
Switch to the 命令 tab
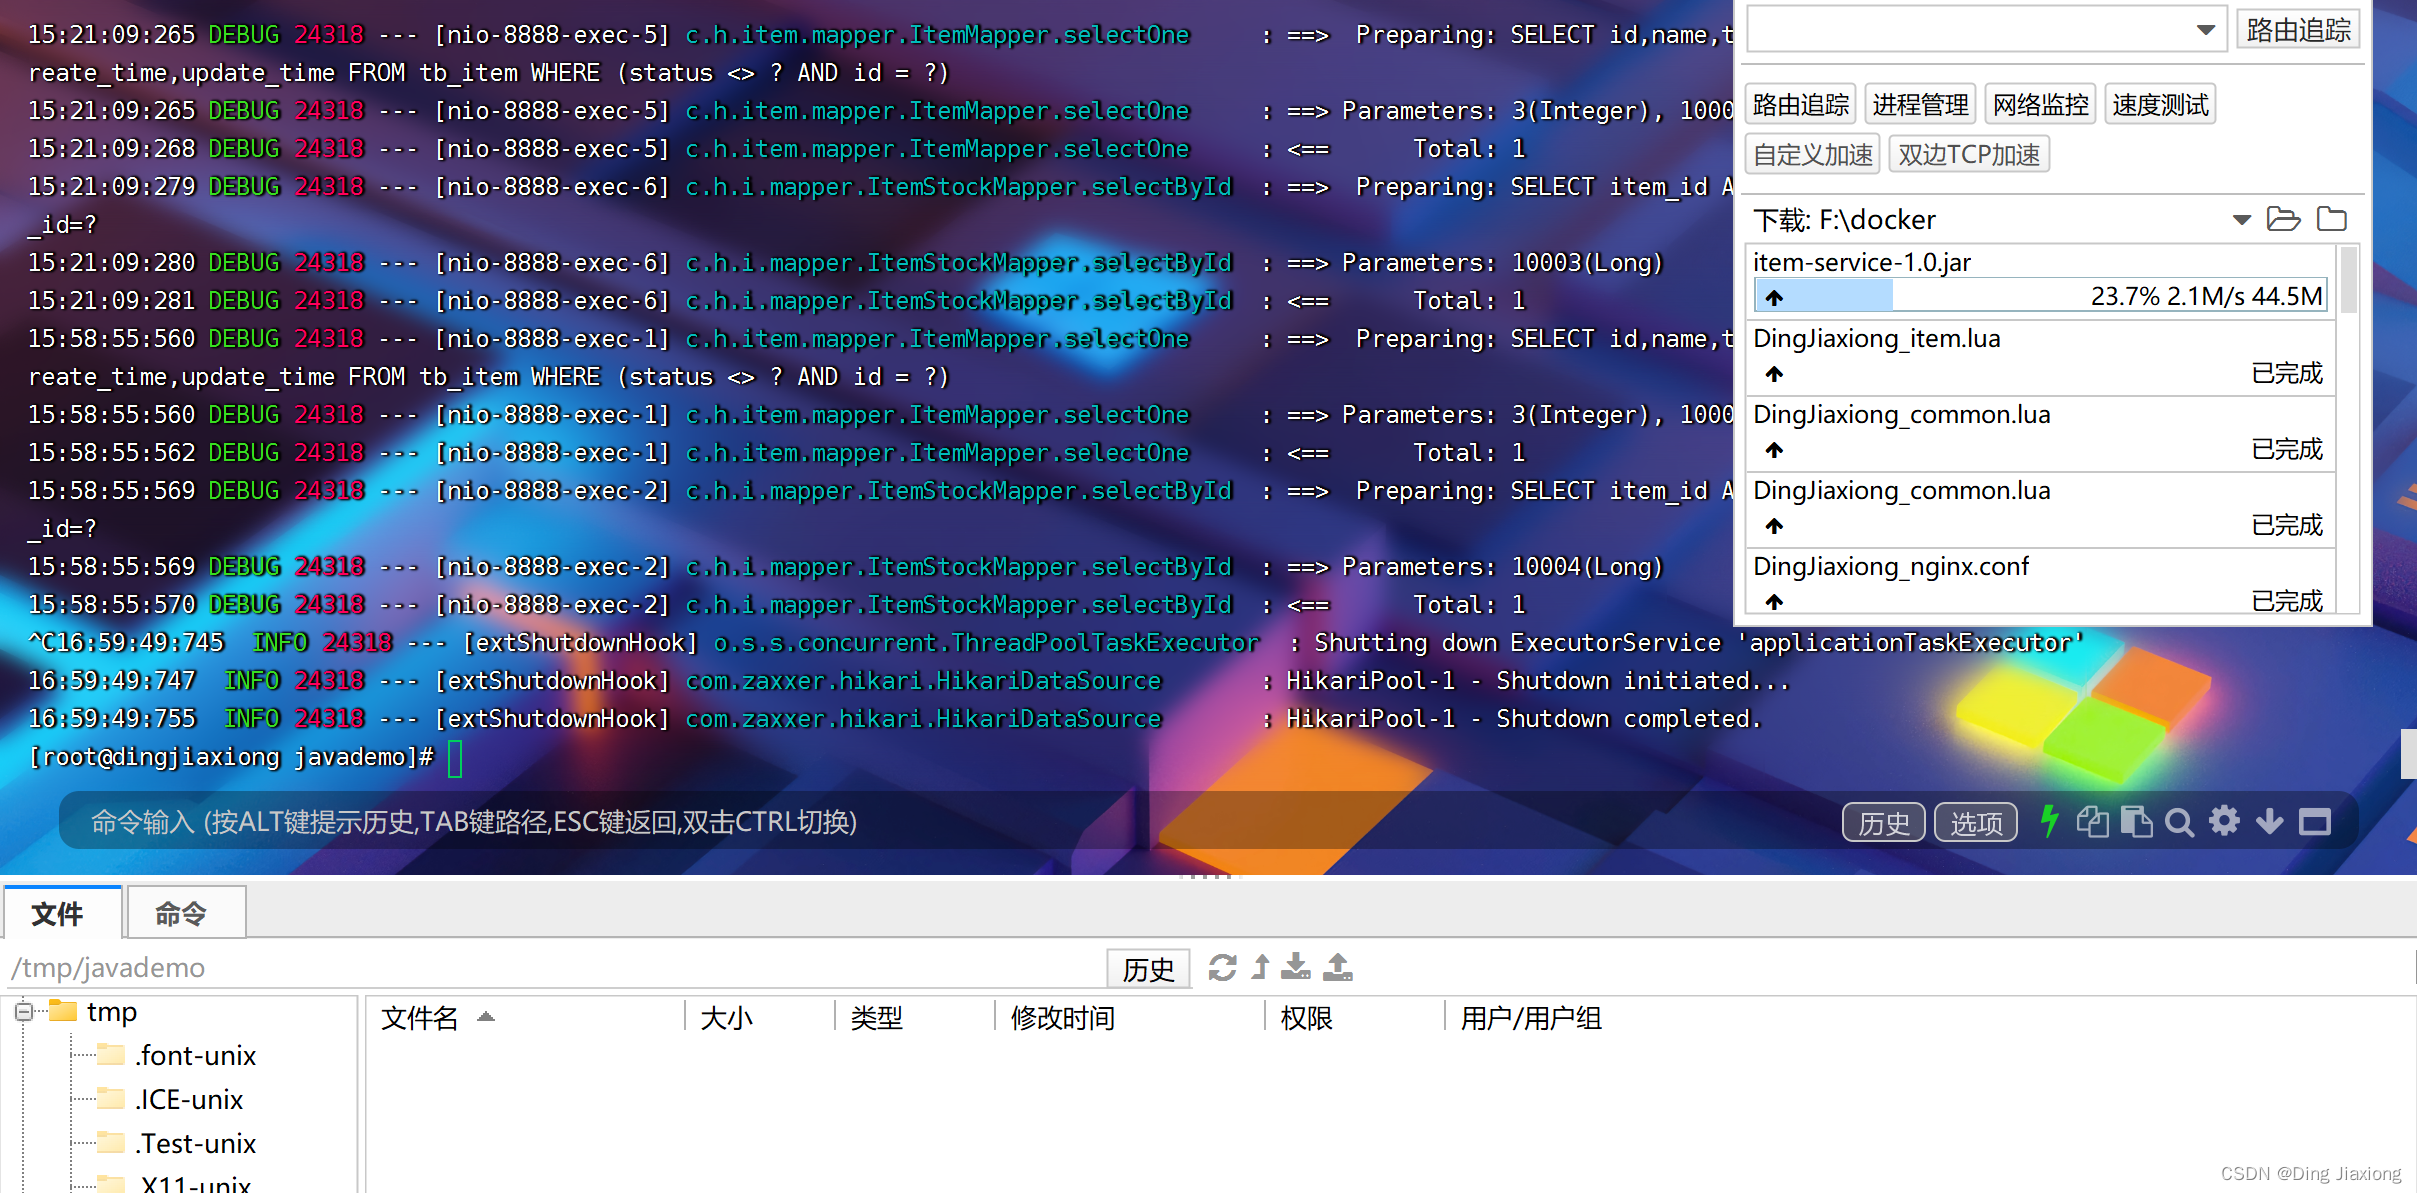(181, 913)
